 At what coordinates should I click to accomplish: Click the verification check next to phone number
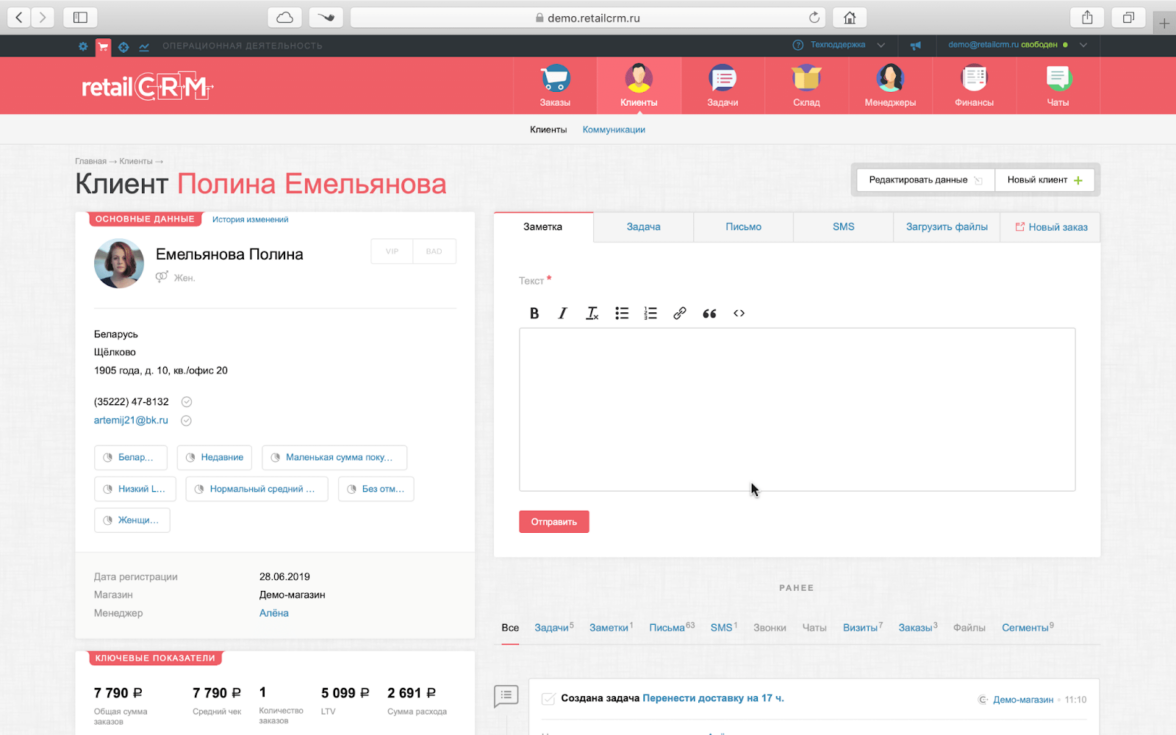(187, 402)
